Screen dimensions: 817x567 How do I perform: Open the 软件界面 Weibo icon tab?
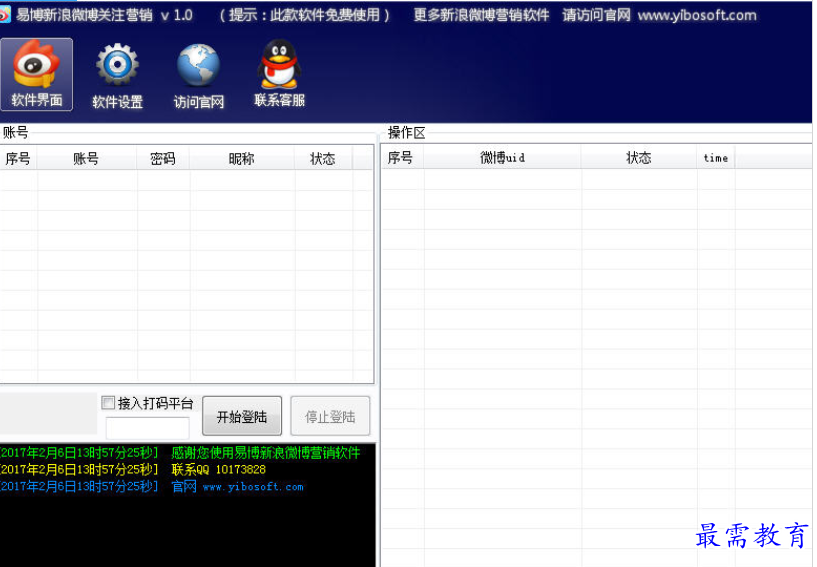[36, 74]
